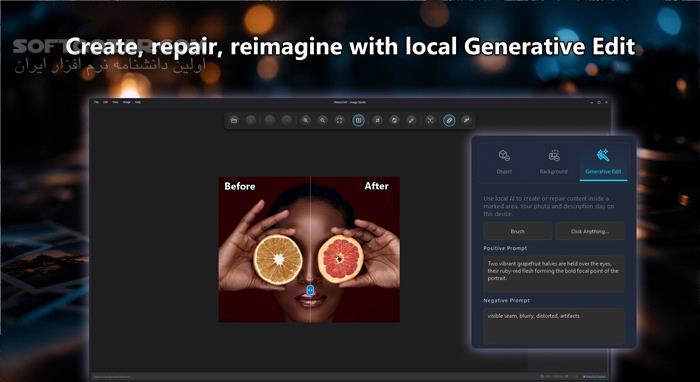Open the Help menu
Image resolution: width=700 pixels, height=382 pixels.
(x=138, y=102)
